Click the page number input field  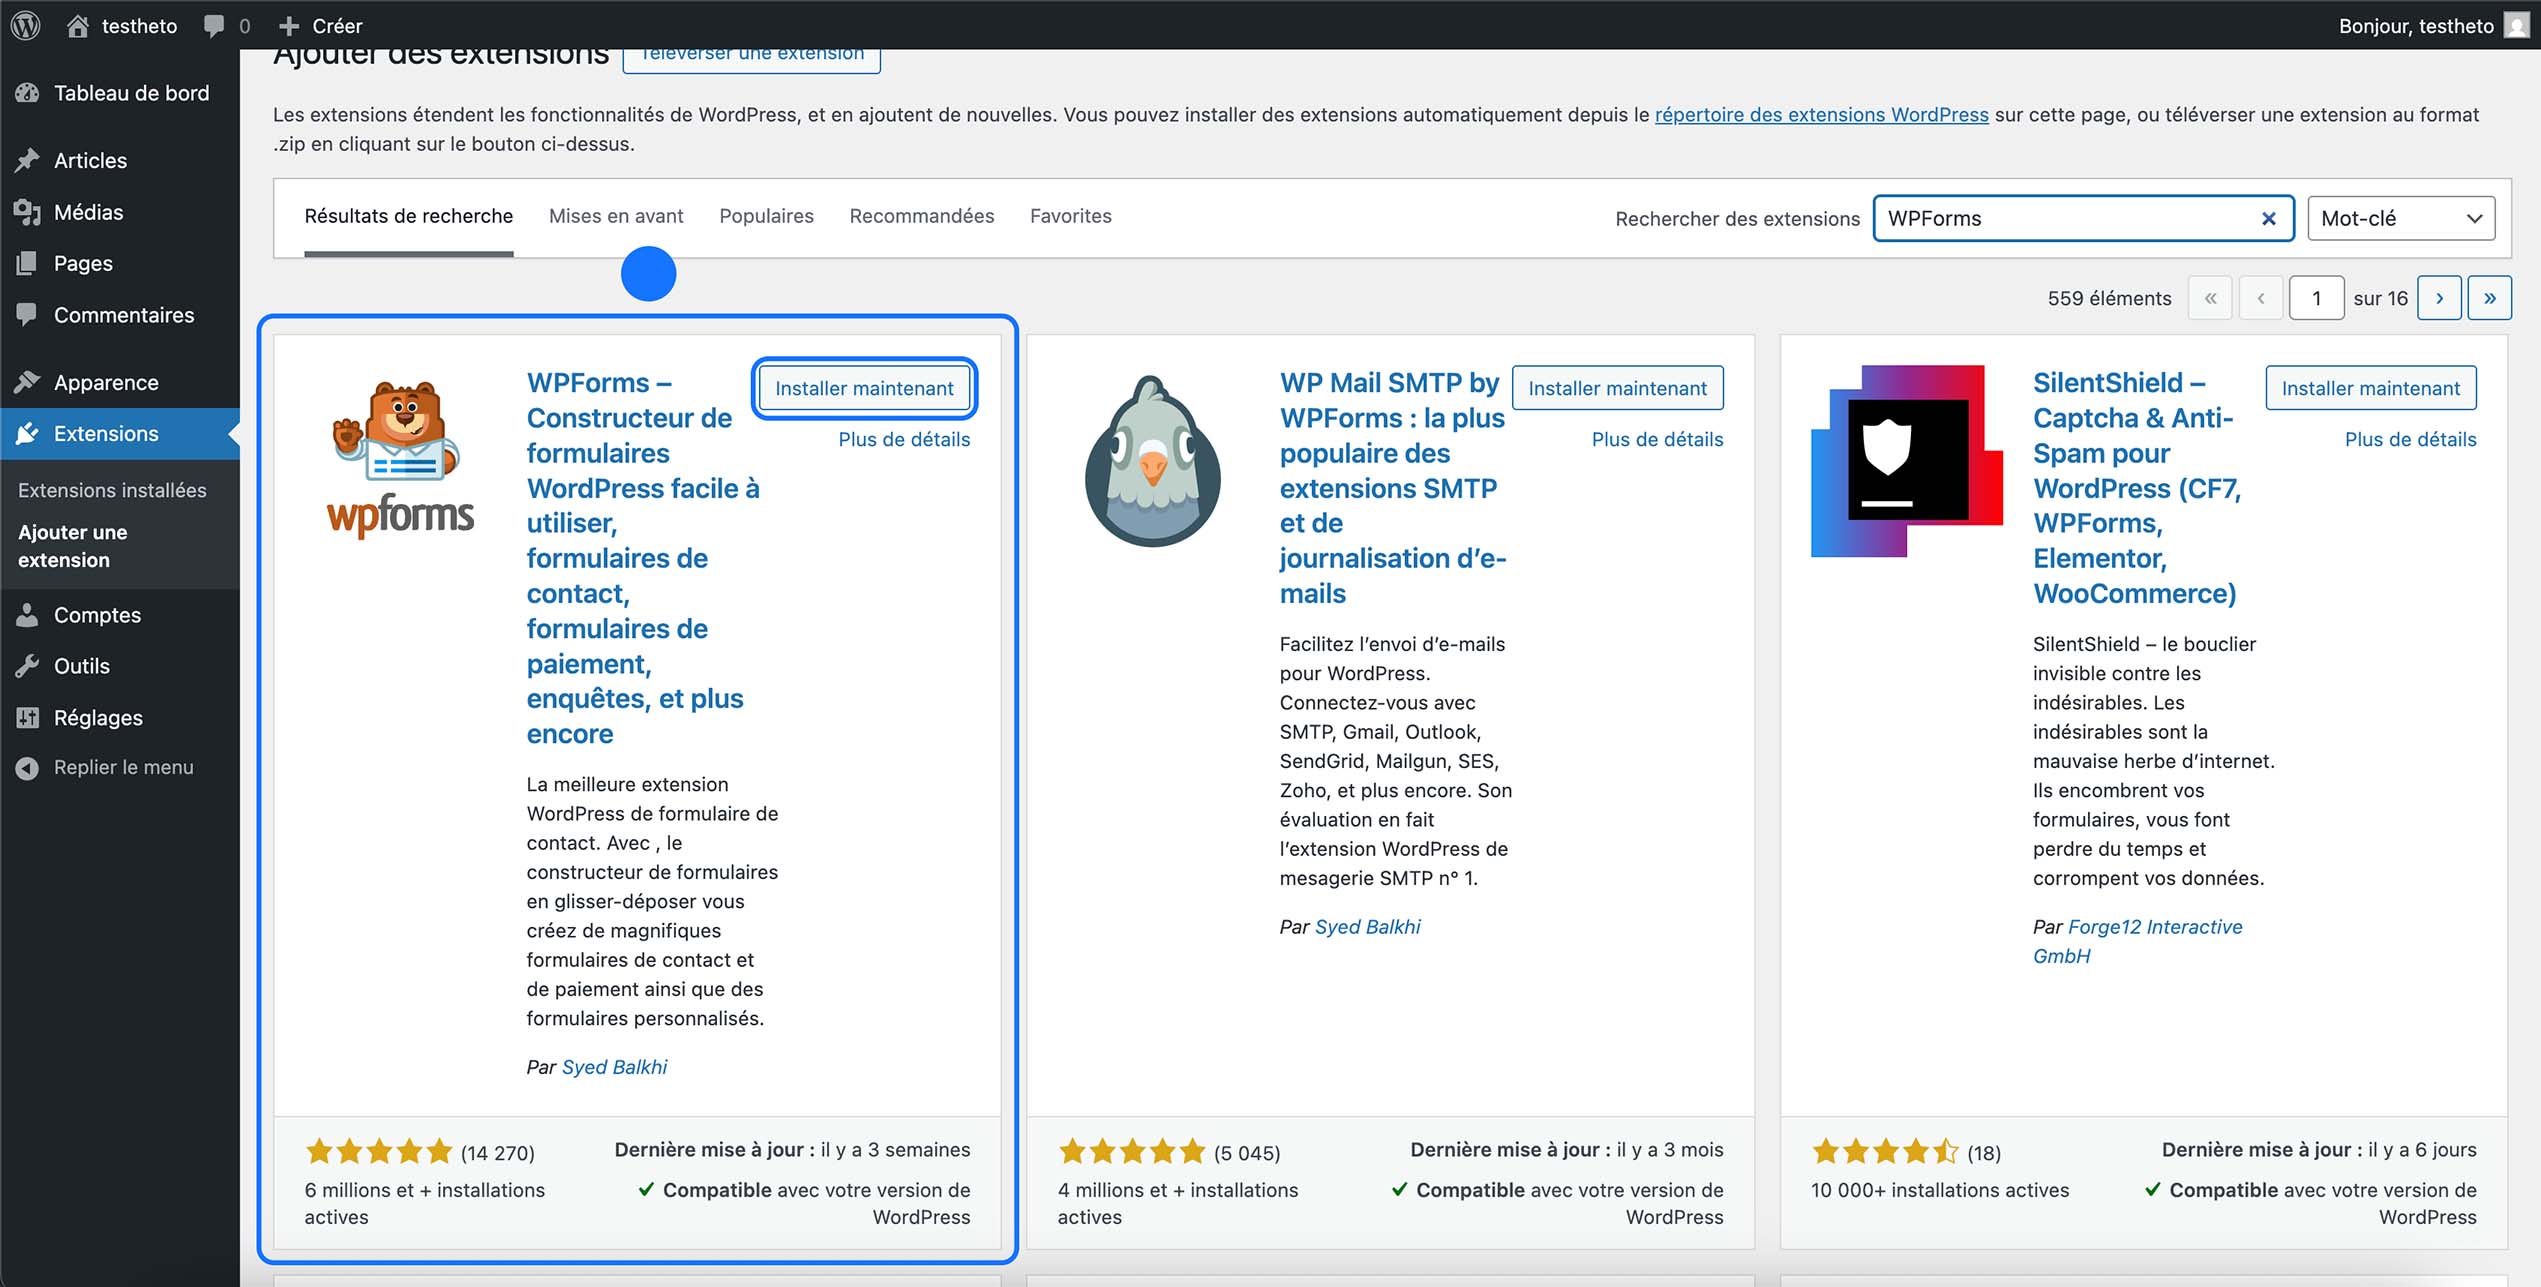click(x=2317, y=297)
